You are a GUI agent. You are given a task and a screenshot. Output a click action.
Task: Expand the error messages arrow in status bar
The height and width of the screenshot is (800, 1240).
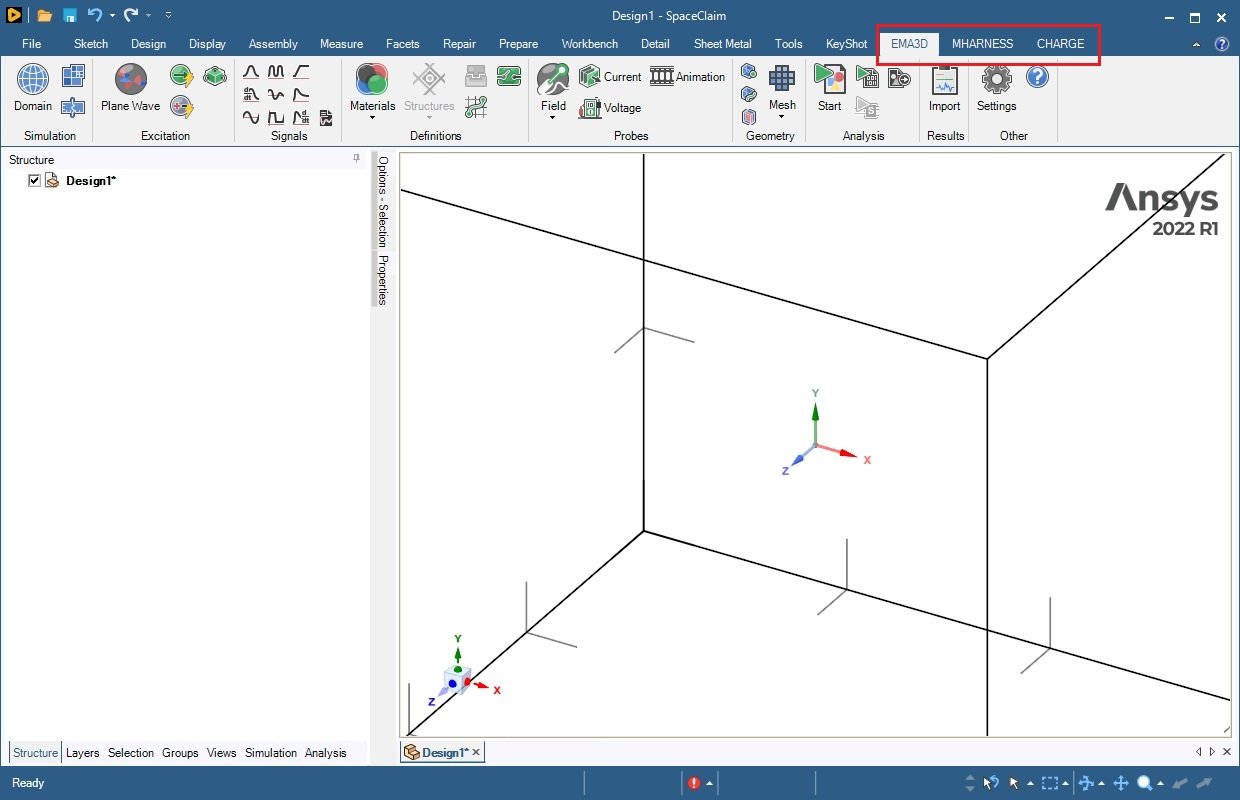pyautogui.click(x=709, y=783)
